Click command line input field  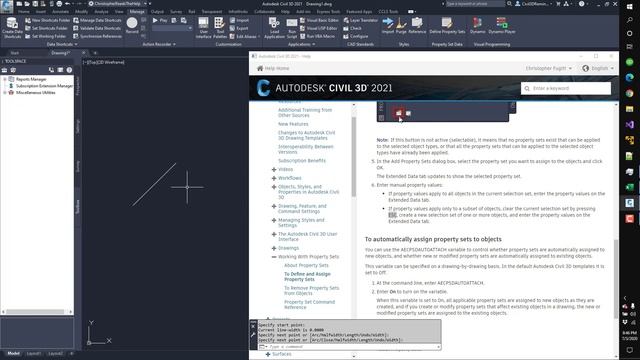(x=353, y=347)
